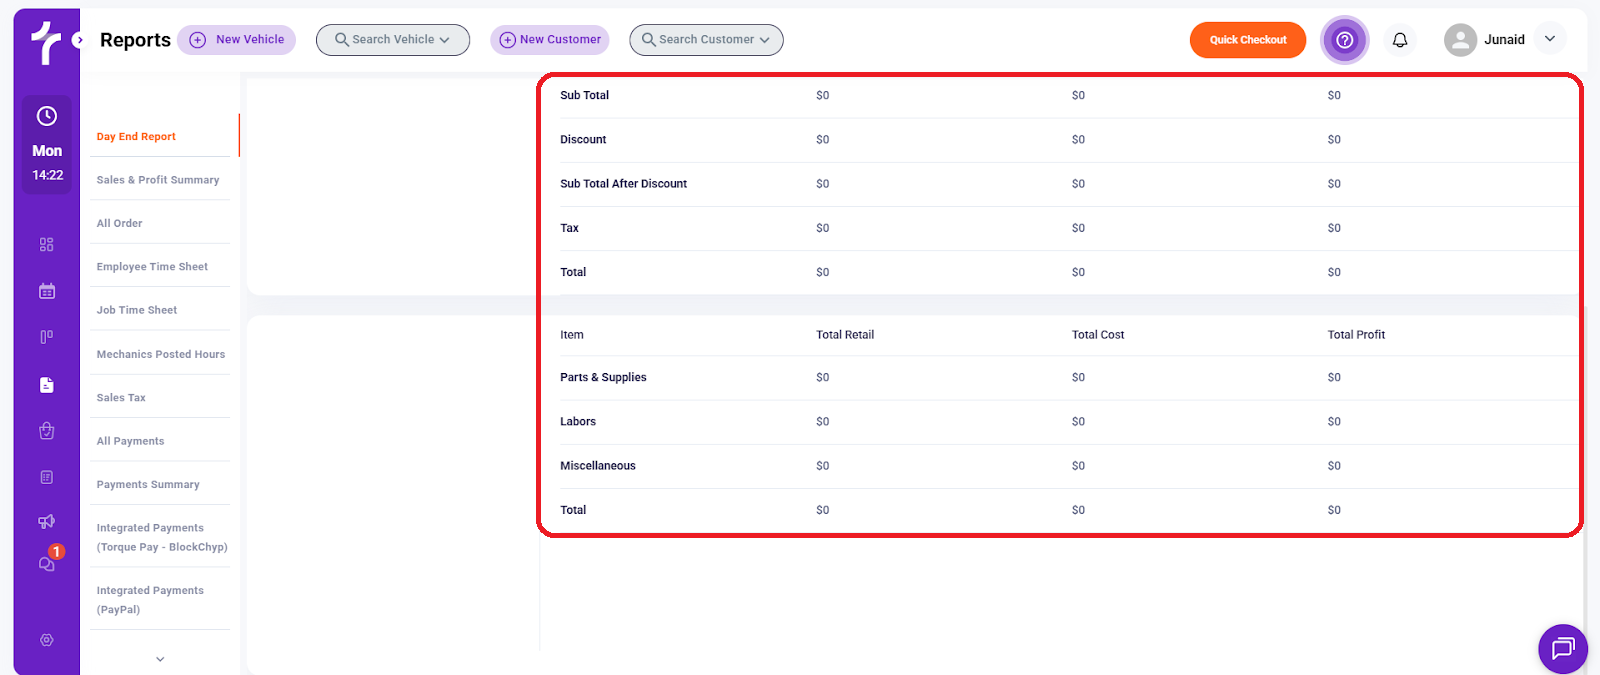Expand the Search Vehicle dropdown
This screenshot has width=1600, height=675.
[x=393, y=40]
